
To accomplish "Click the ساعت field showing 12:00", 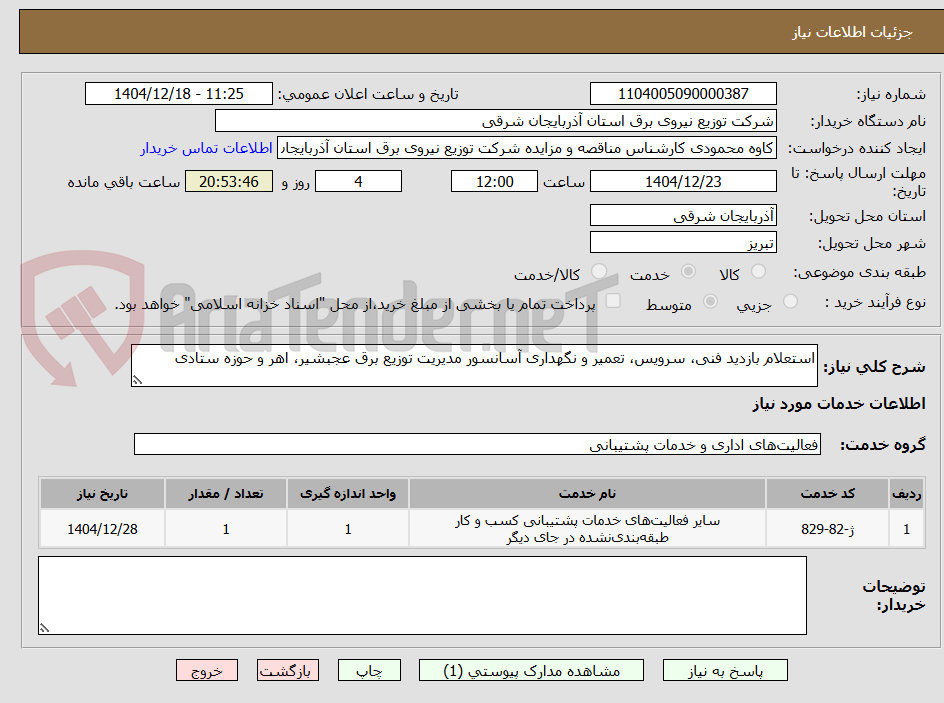I will pyautogui.click(x=494, y=181).
